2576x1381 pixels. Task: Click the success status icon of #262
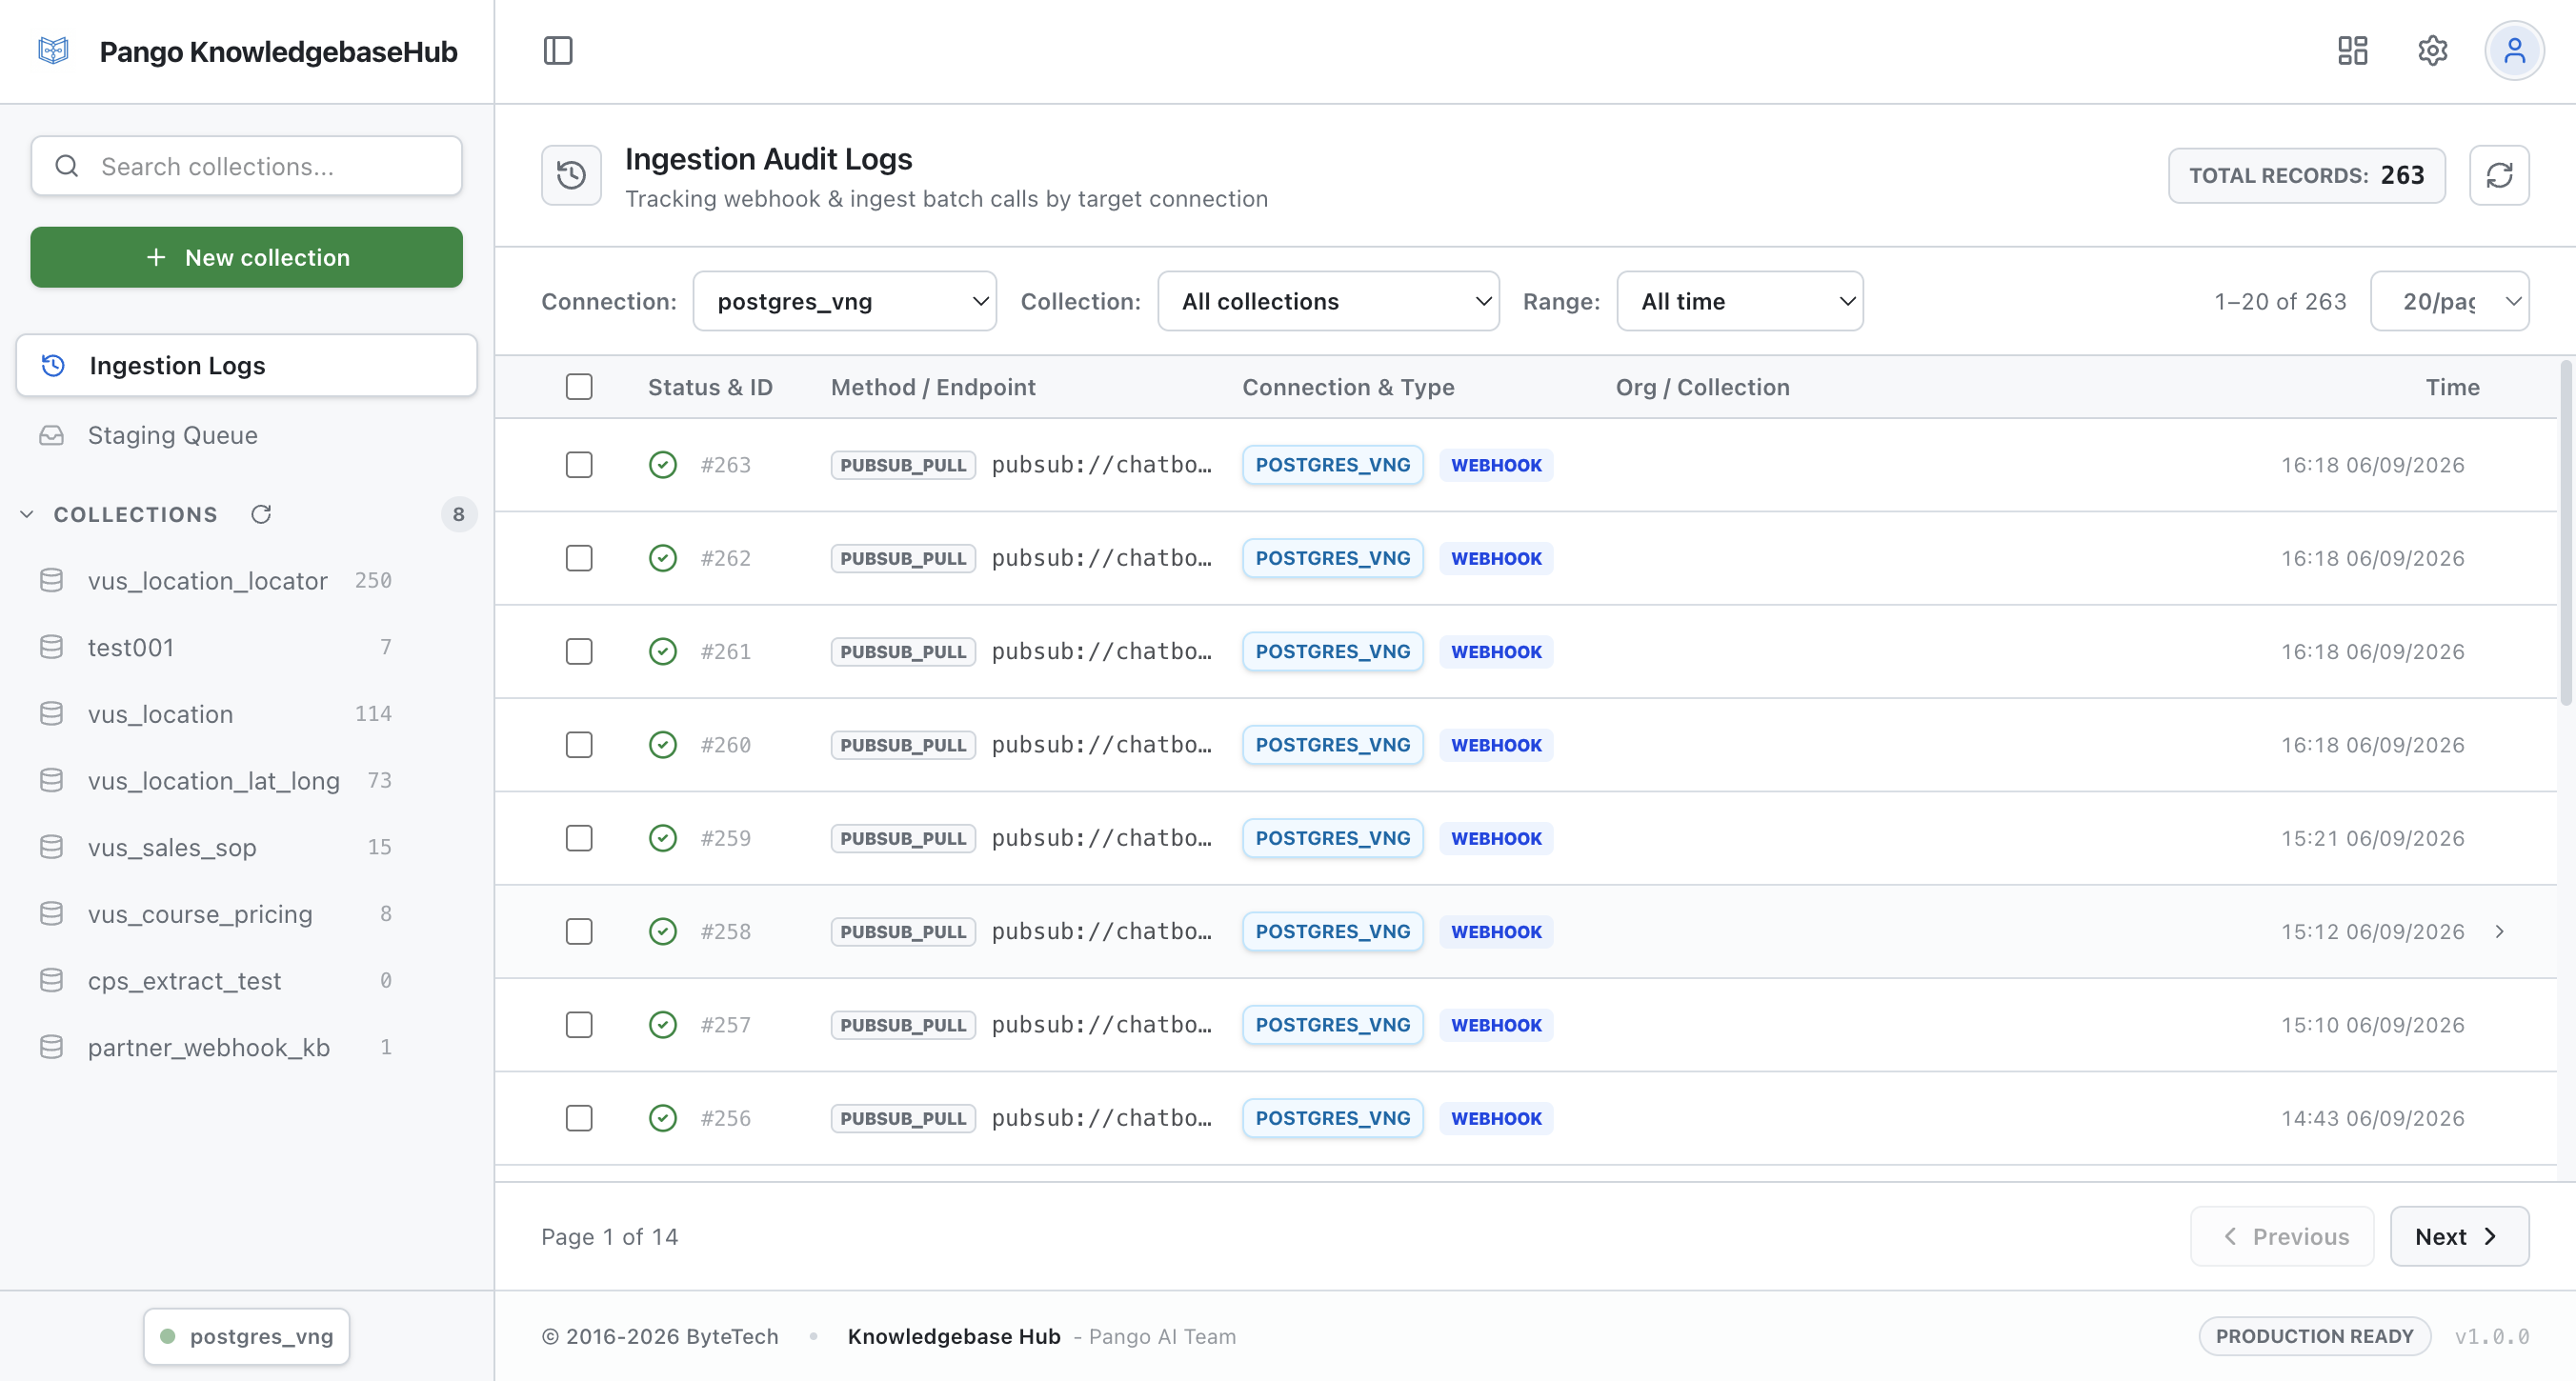click(x=663, y=558)
